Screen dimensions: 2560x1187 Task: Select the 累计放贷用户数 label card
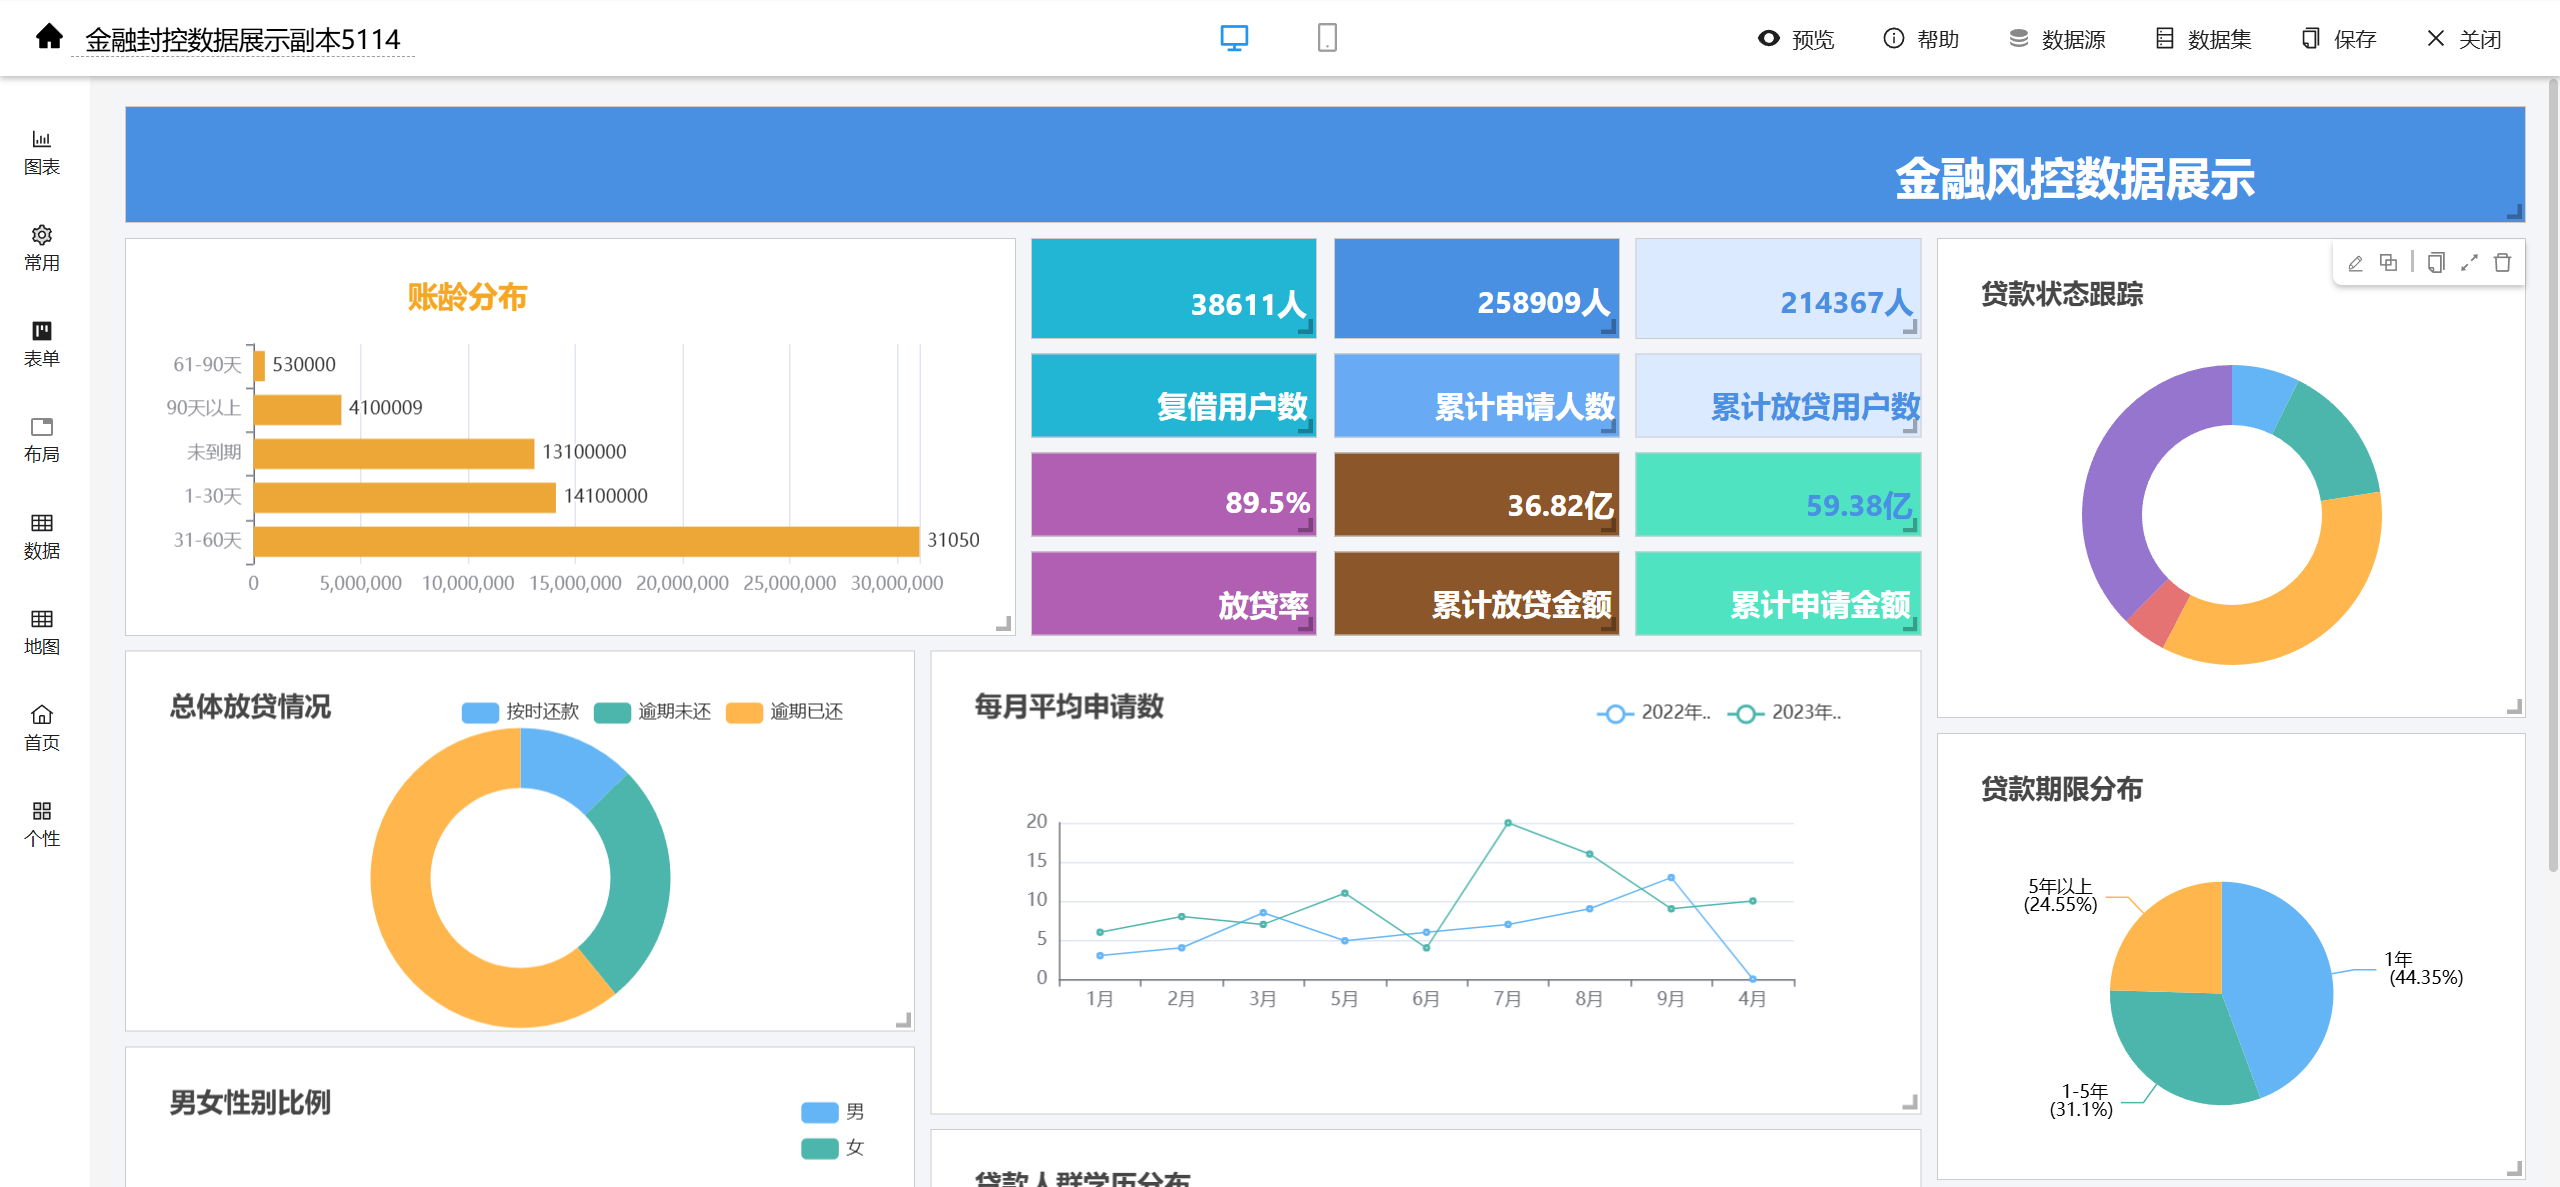click(1778, 395)
